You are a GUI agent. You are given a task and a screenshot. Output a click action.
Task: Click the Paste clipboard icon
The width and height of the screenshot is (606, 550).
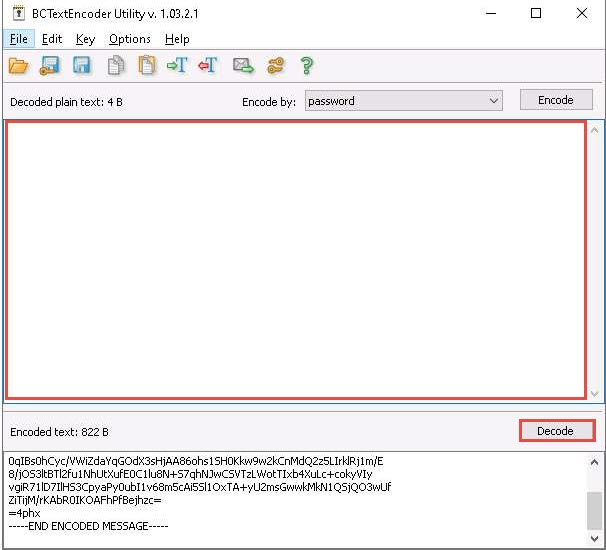tap(147, 66)
